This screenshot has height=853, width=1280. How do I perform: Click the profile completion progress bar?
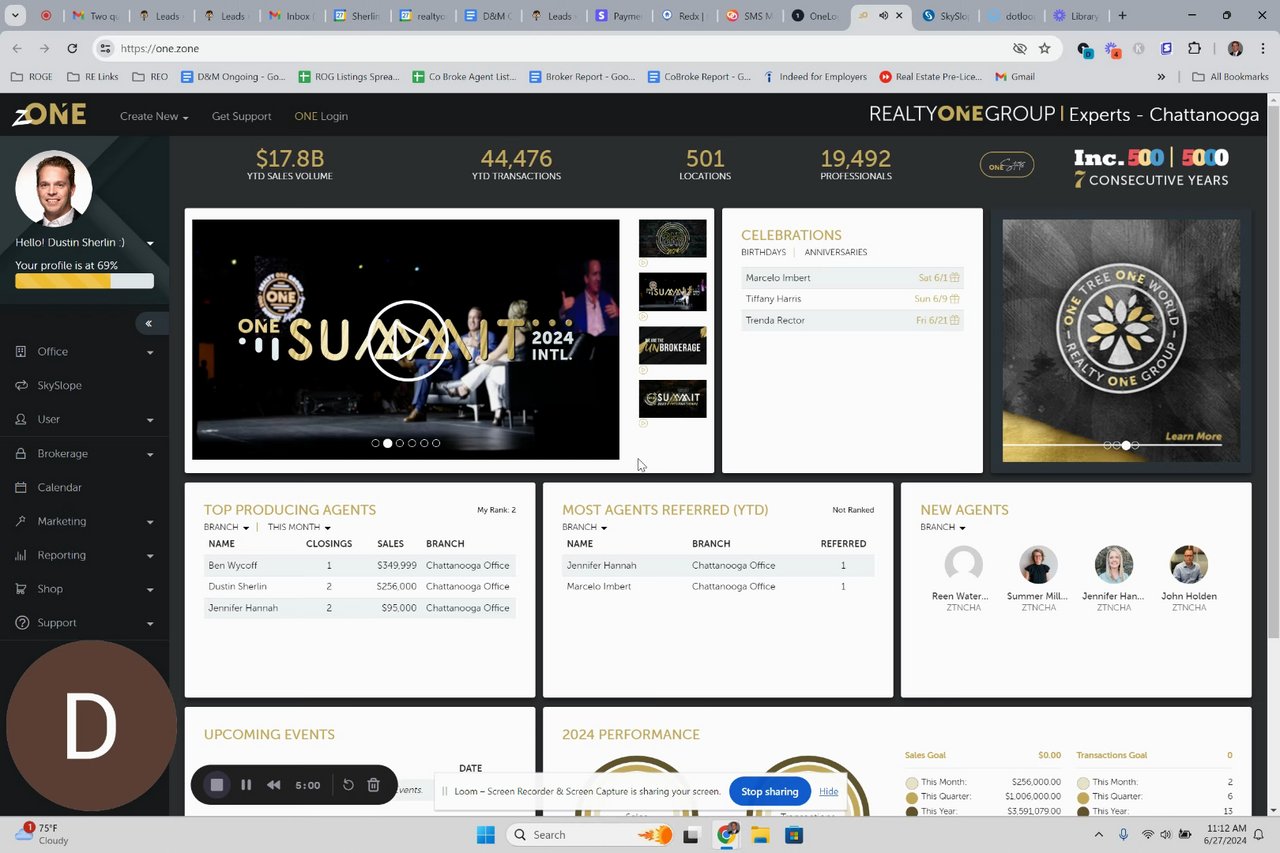(x=84, y=281)
